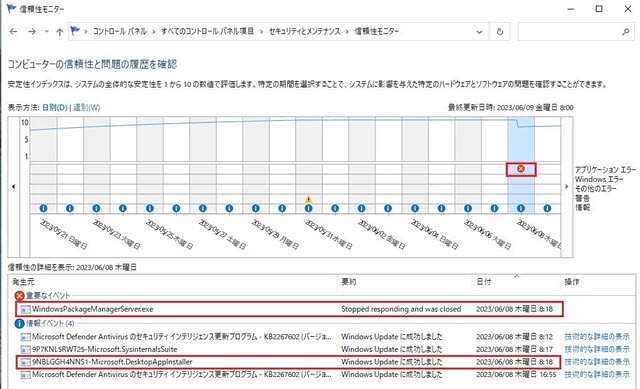The width and height of the screenshot is (640, 389).
Task: Click the information icon for 2023/05/21
Action: click(43, 208)
